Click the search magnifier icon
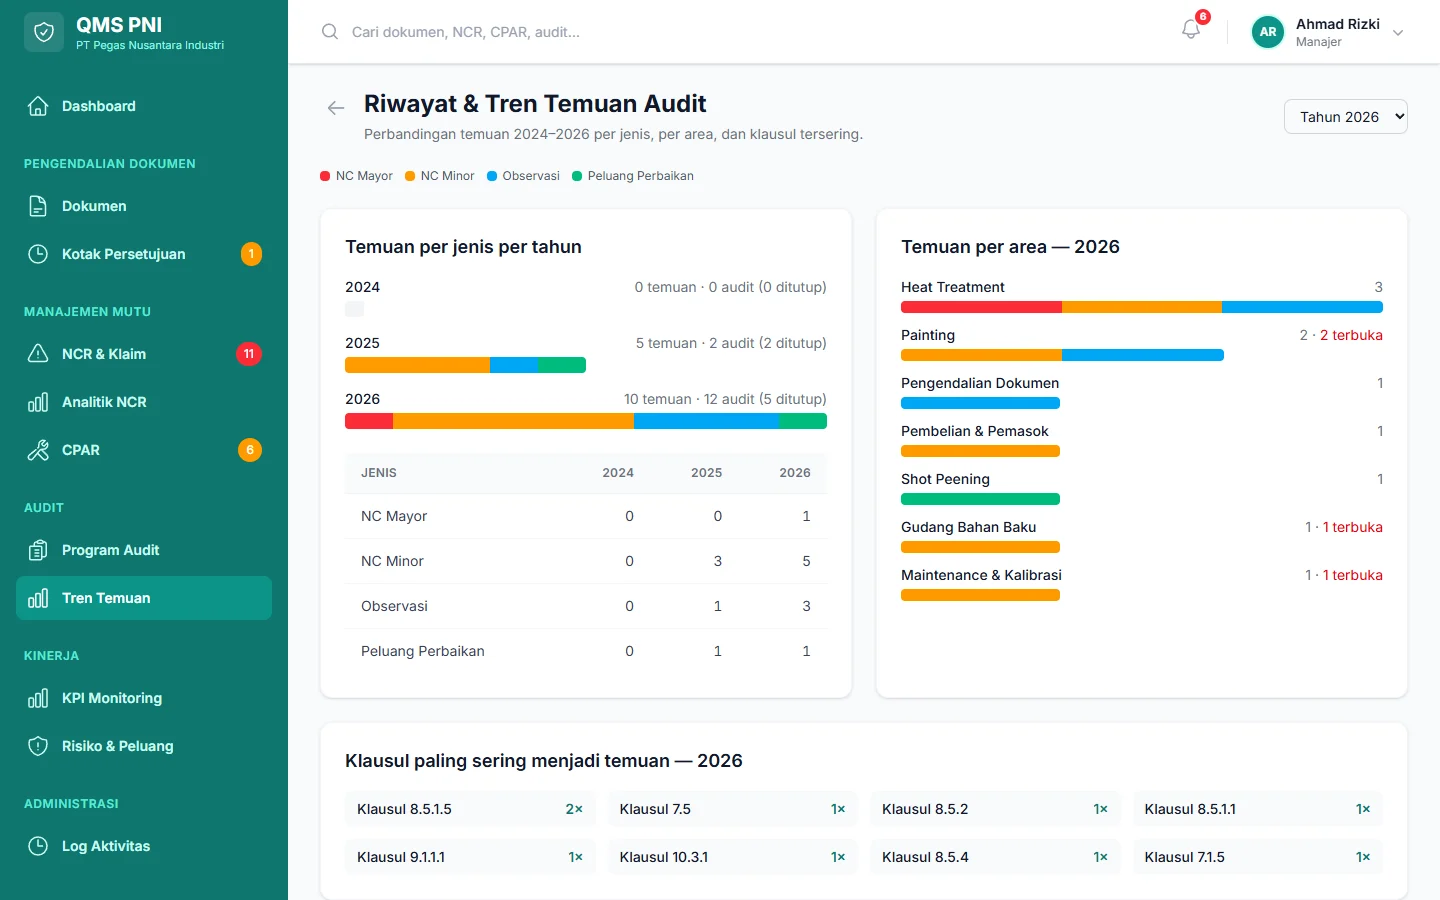 330,32
